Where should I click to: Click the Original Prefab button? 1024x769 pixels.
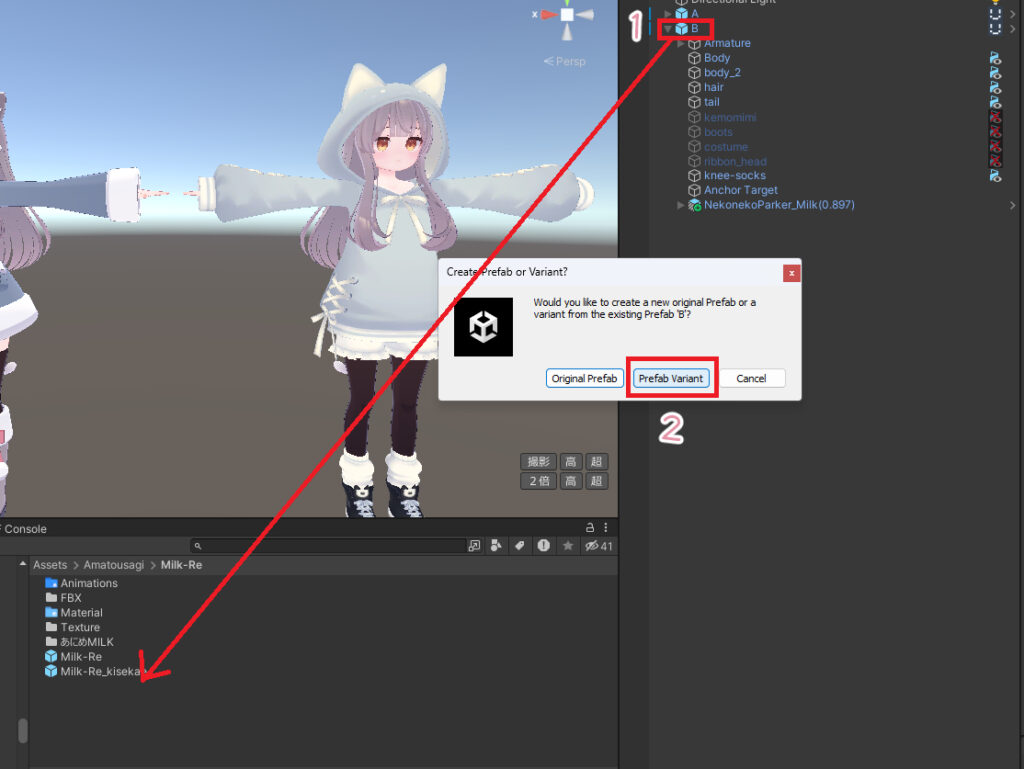coord(584,379)
